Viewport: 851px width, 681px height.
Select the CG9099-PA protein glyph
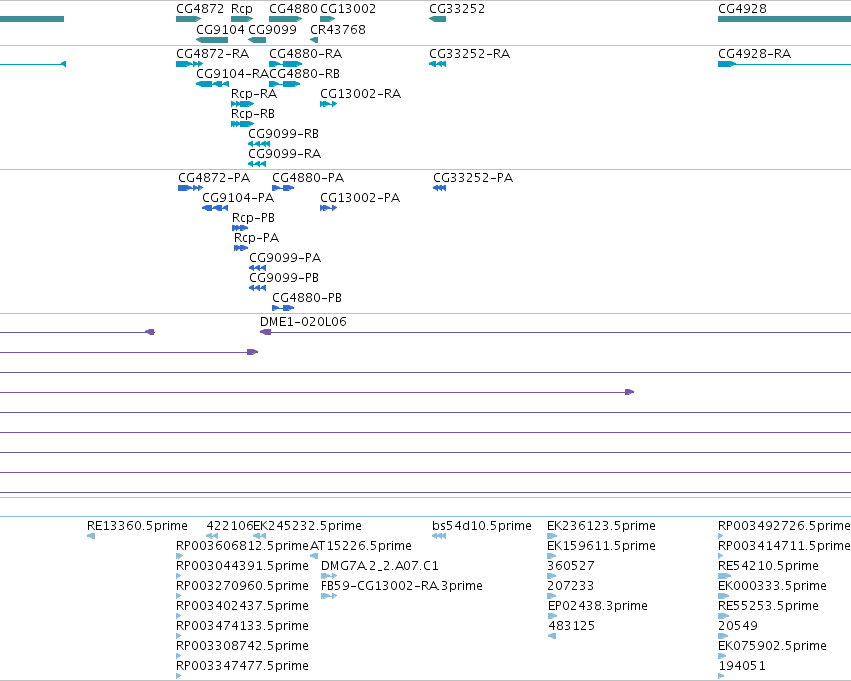[x=257, y=268]
